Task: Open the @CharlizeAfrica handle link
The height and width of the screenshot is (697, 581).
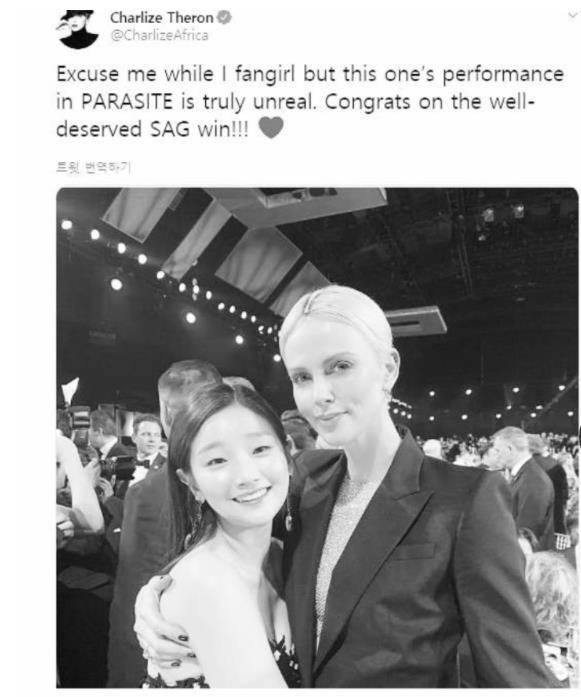Action: click(x=159, y=36)
